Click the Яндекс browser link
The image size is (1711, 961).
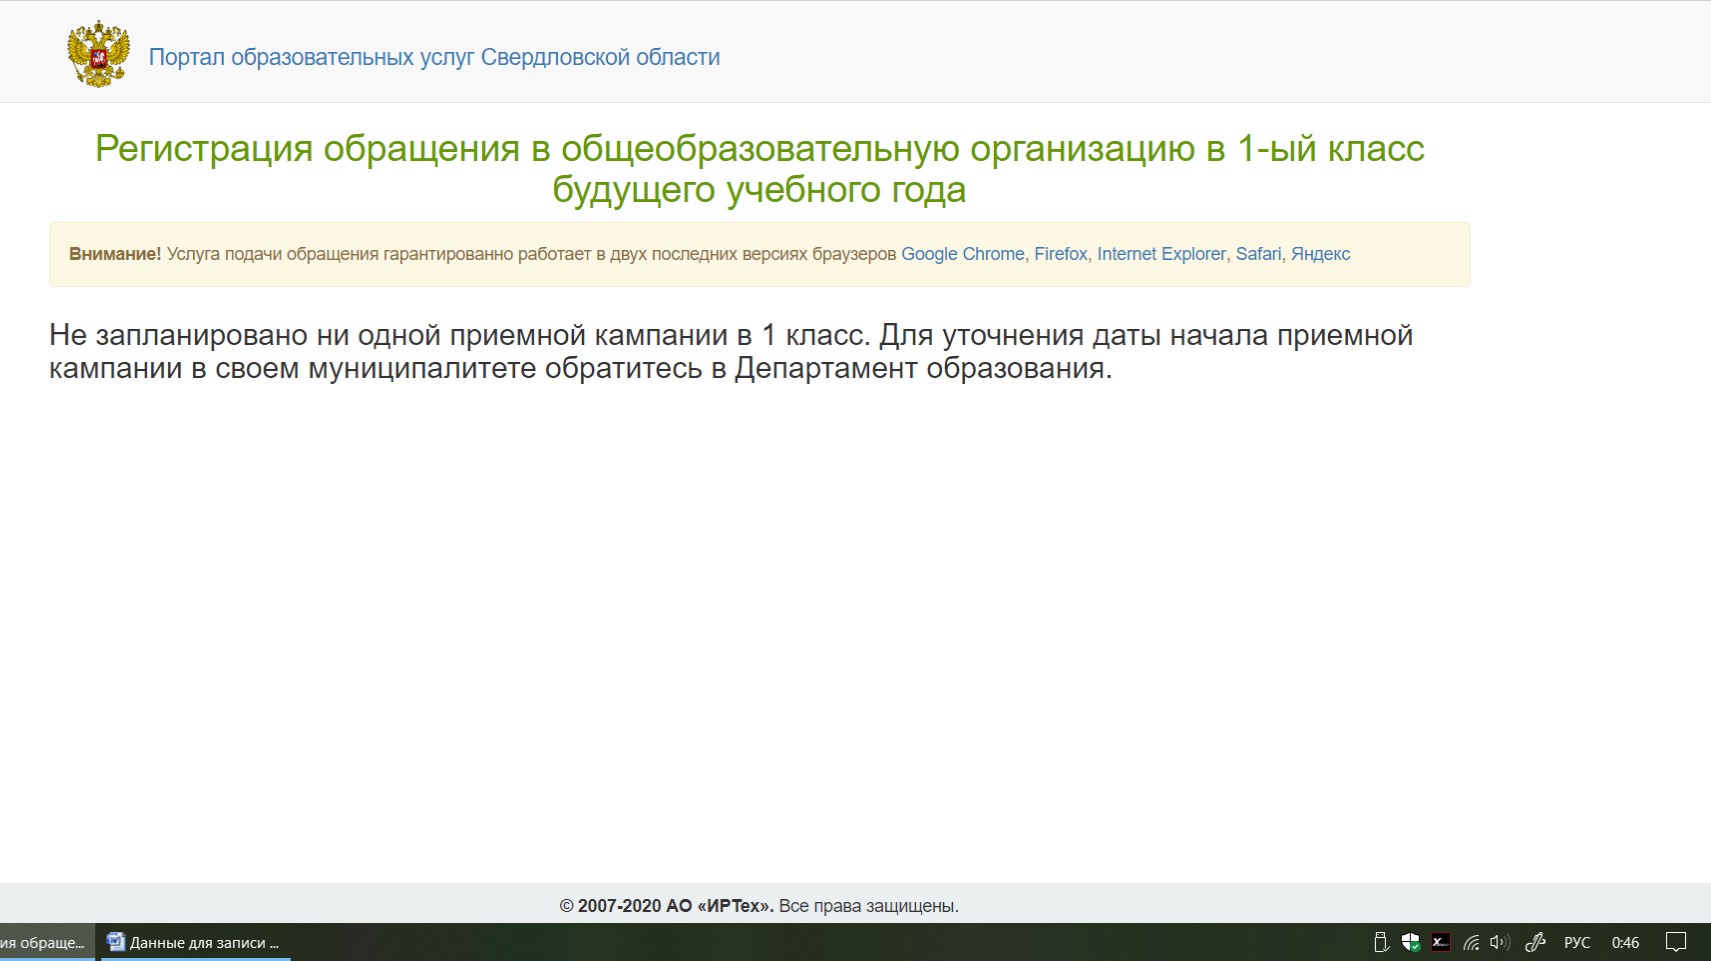pyautogui.click(x=1320, y=254)
